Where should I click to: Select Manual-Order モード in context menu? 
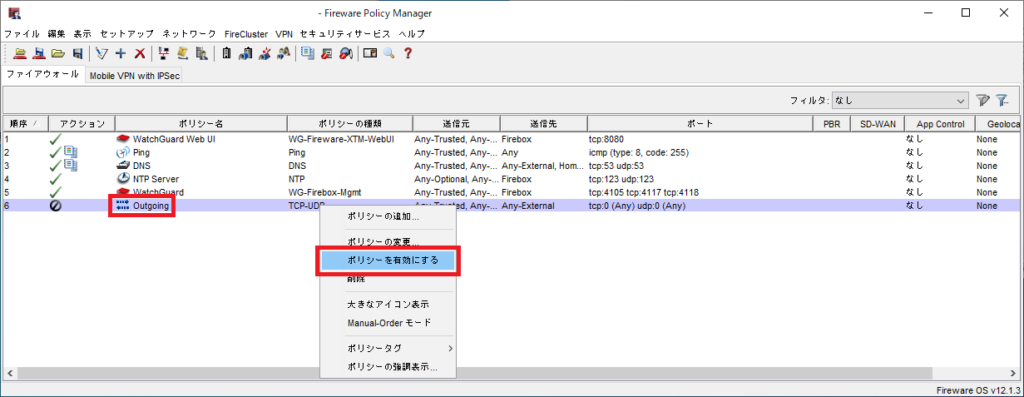(389, 323)
